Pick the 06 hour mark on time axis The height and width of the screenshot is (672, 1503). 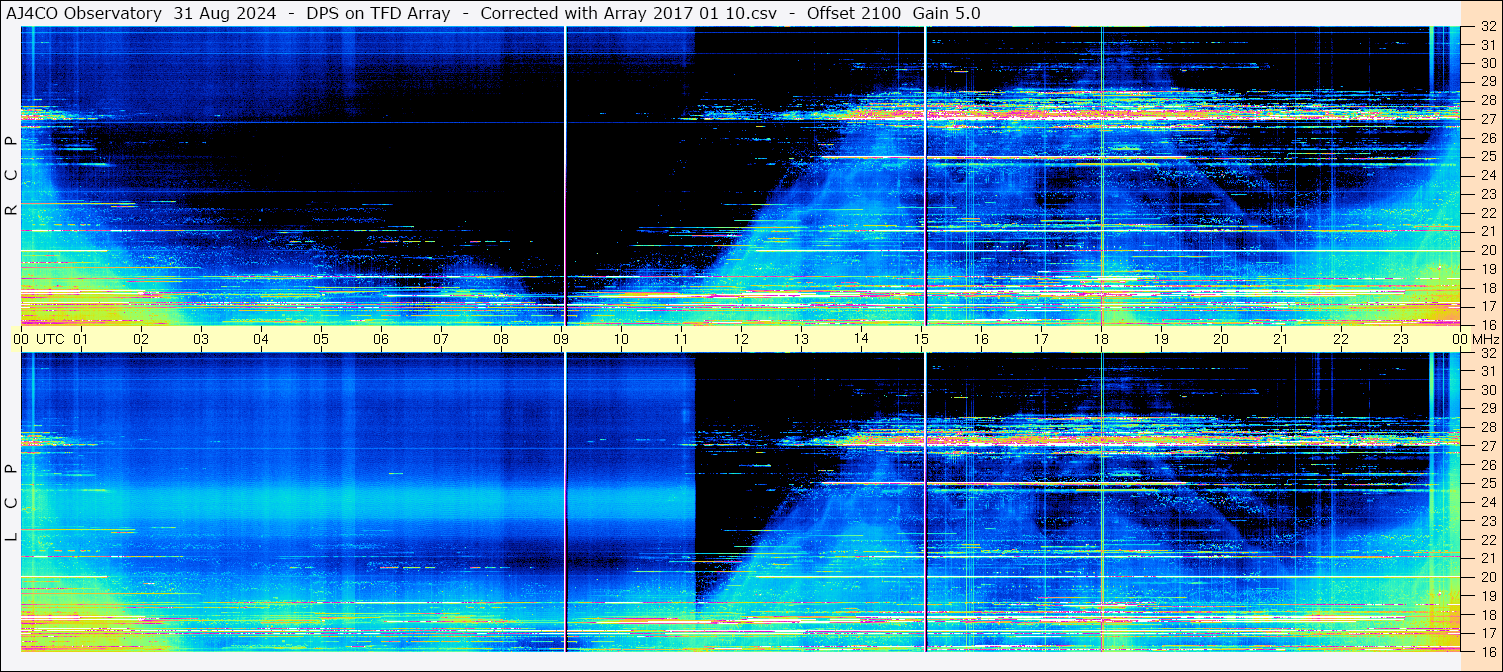tap(381, 339)
